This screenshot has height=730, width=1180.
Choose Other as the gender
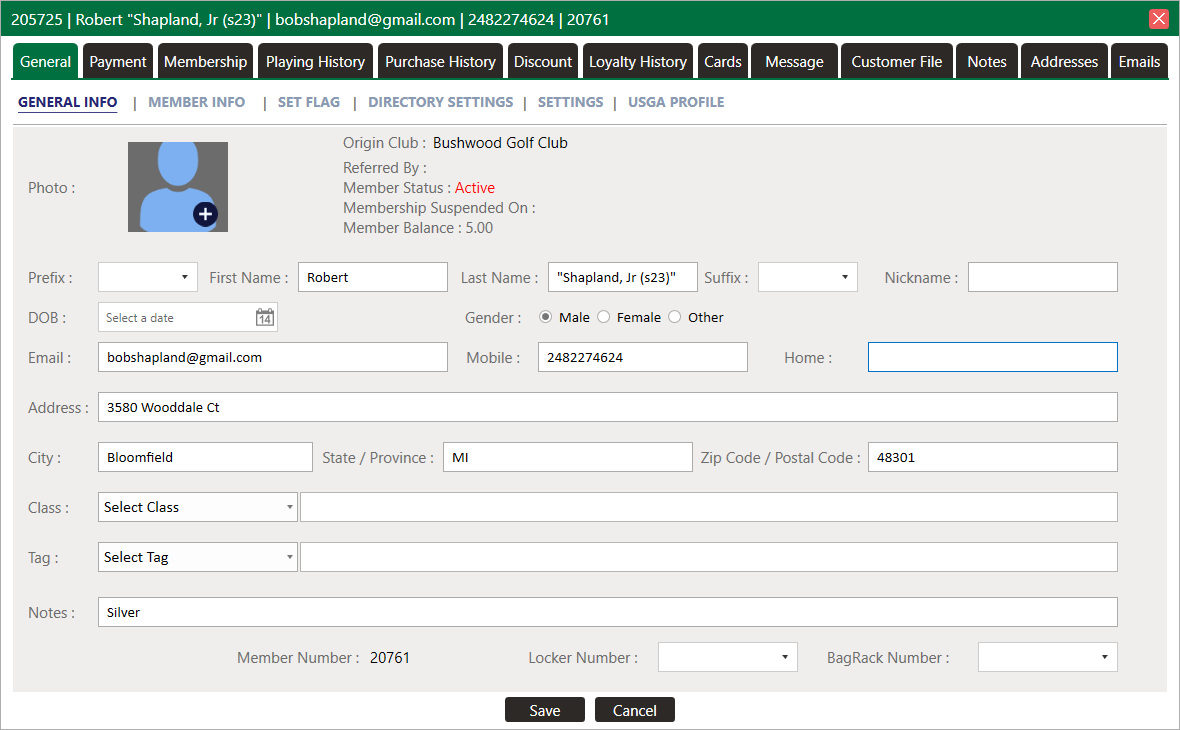pyautogui.click(x=675, y=317)
